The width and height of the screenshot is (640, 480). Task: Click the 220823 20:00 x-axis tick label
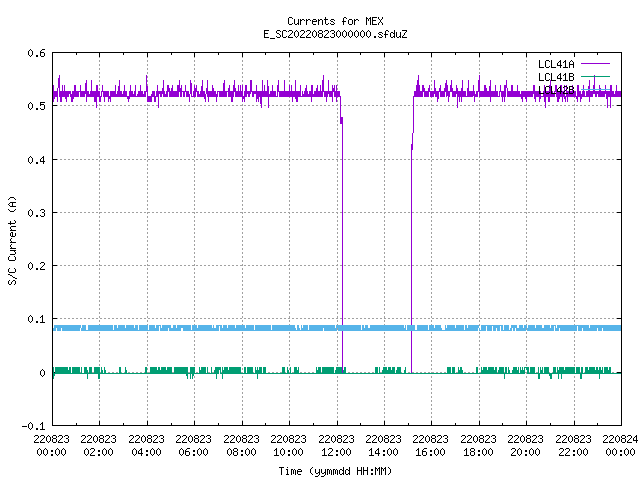(526, 446)
